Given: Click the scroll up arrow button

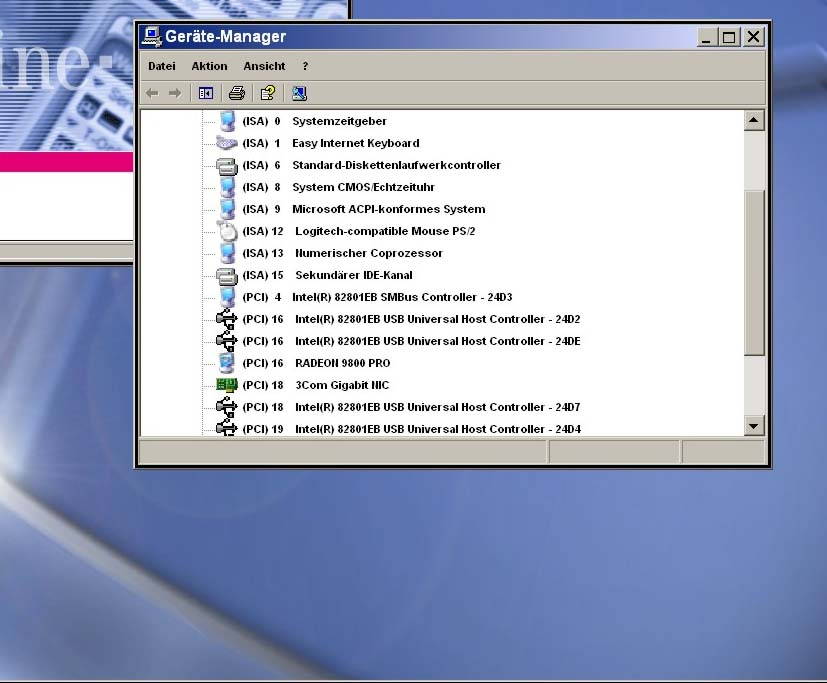Looking at the screenshot, I should point(754,120).
